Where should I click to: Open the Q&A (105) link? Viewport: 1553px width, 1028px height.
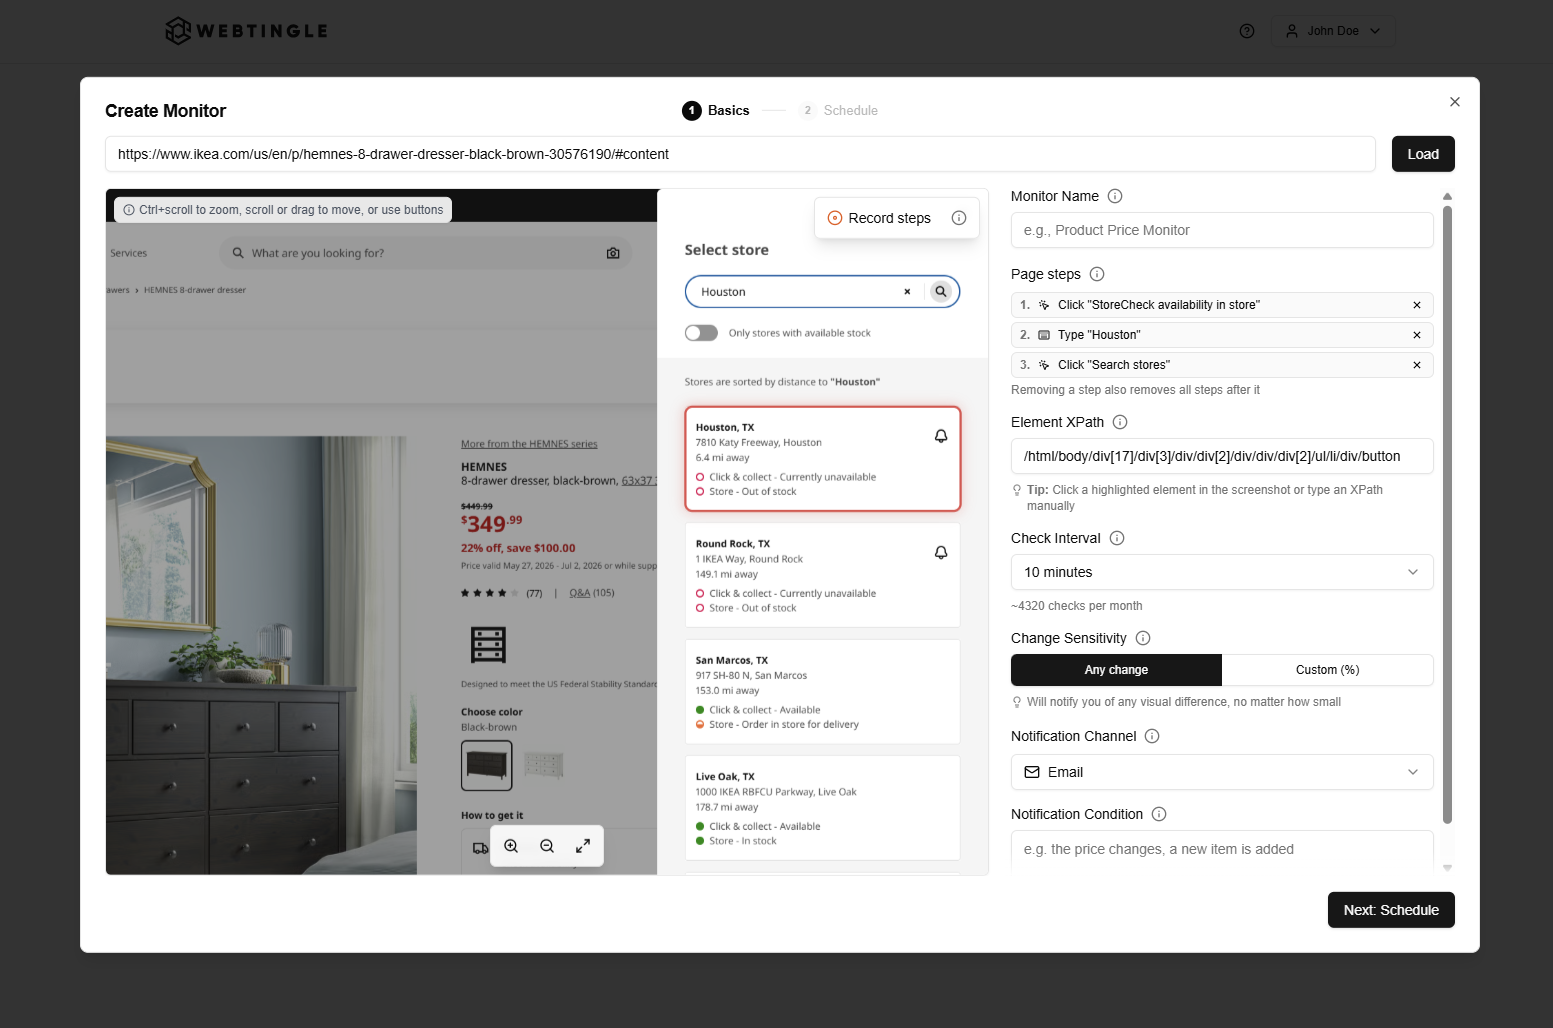[592, 593]
